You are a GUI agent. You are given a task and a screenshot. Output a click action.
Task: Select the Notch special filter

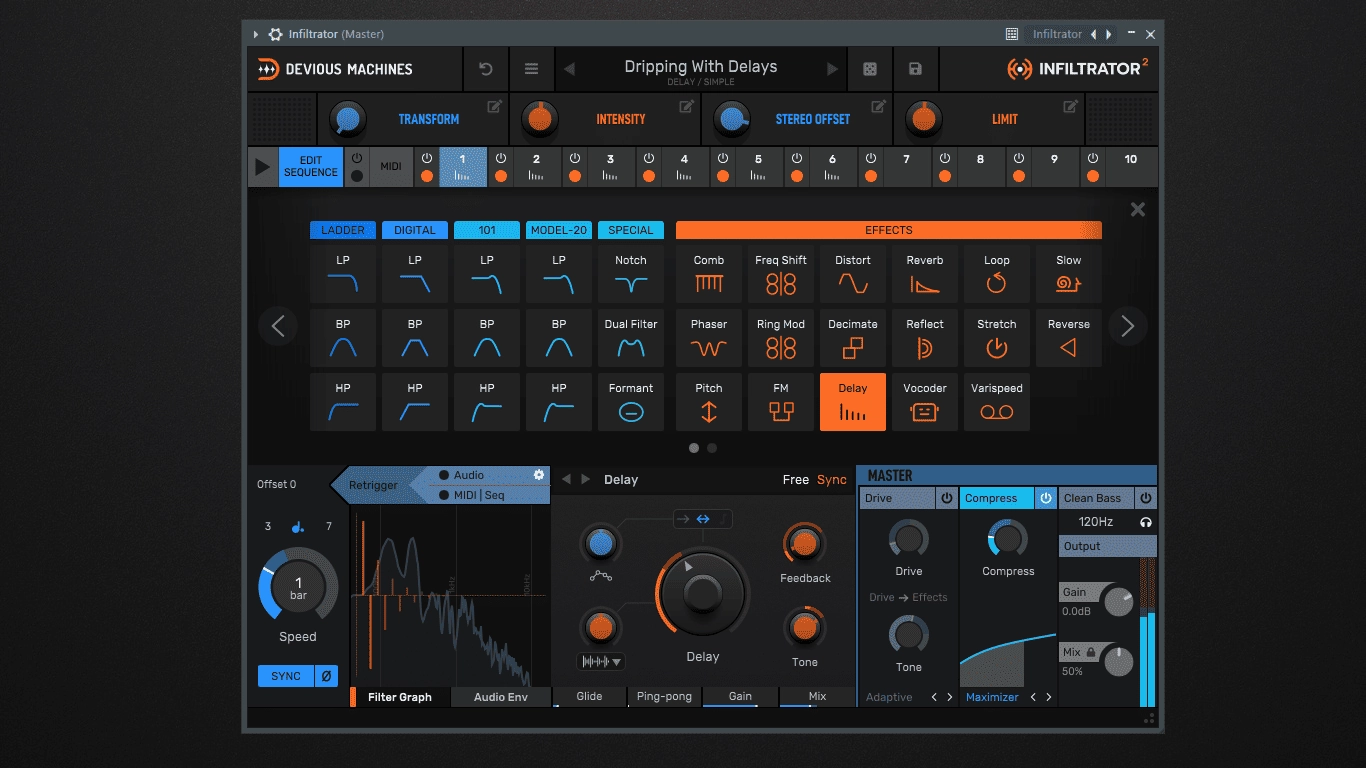pos(631,274)
